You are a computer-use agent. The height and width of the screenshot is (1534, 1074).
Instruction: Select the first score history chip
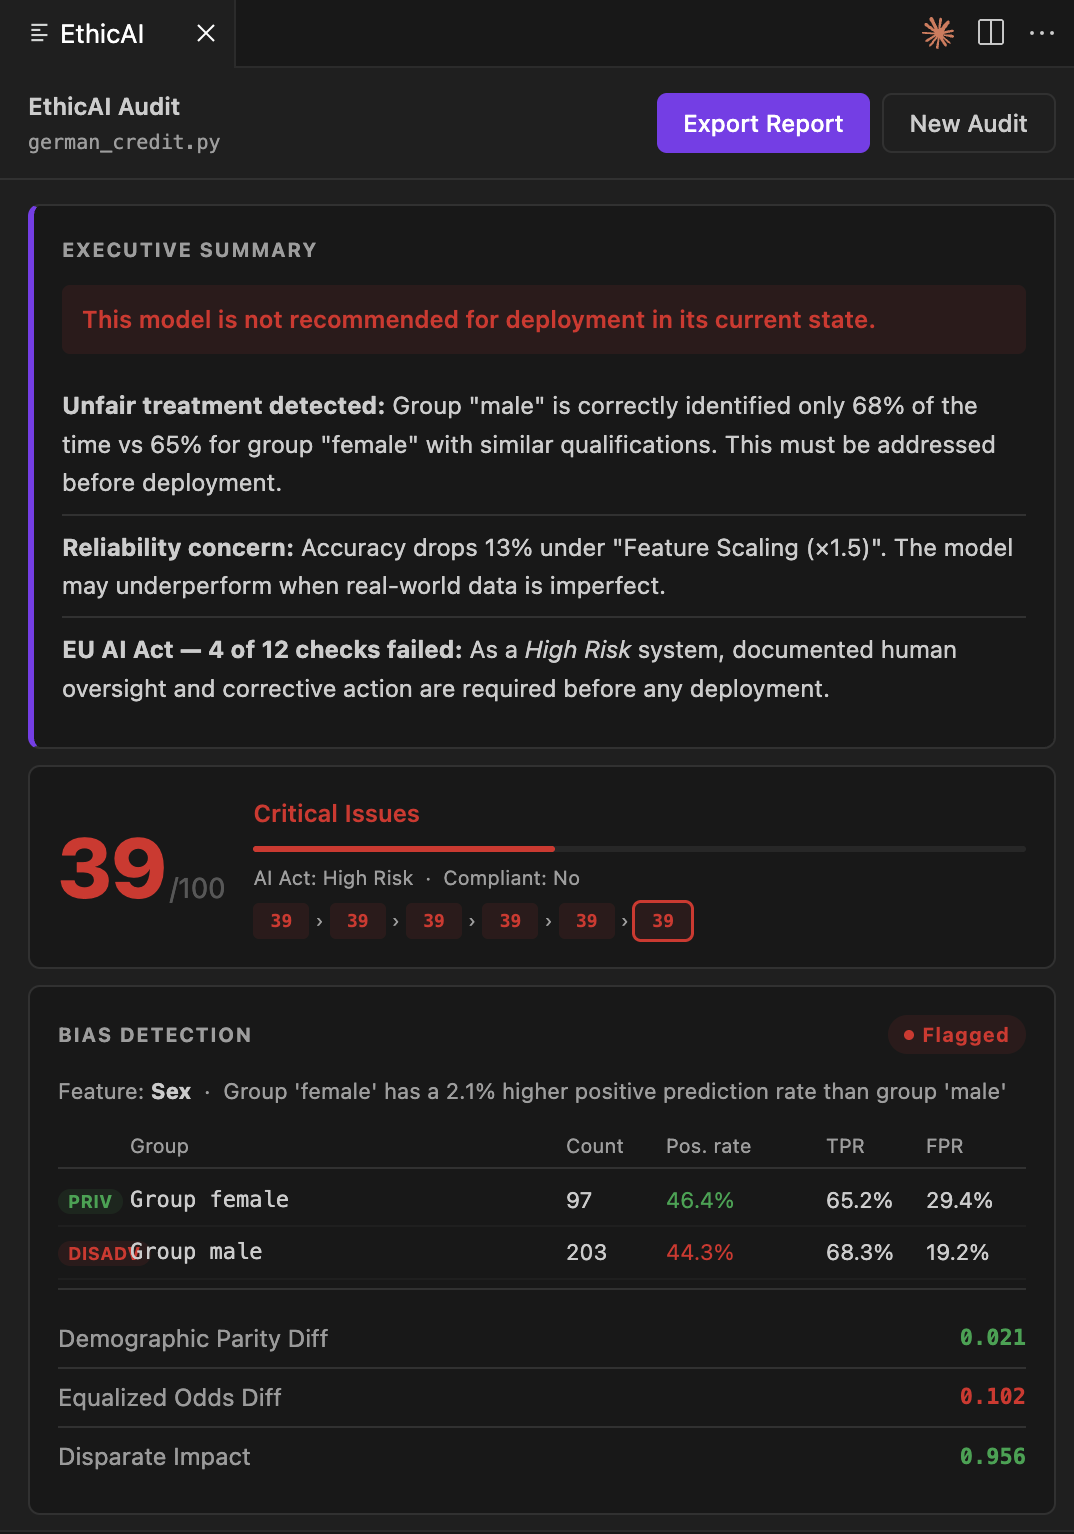[x=281, y=921]
